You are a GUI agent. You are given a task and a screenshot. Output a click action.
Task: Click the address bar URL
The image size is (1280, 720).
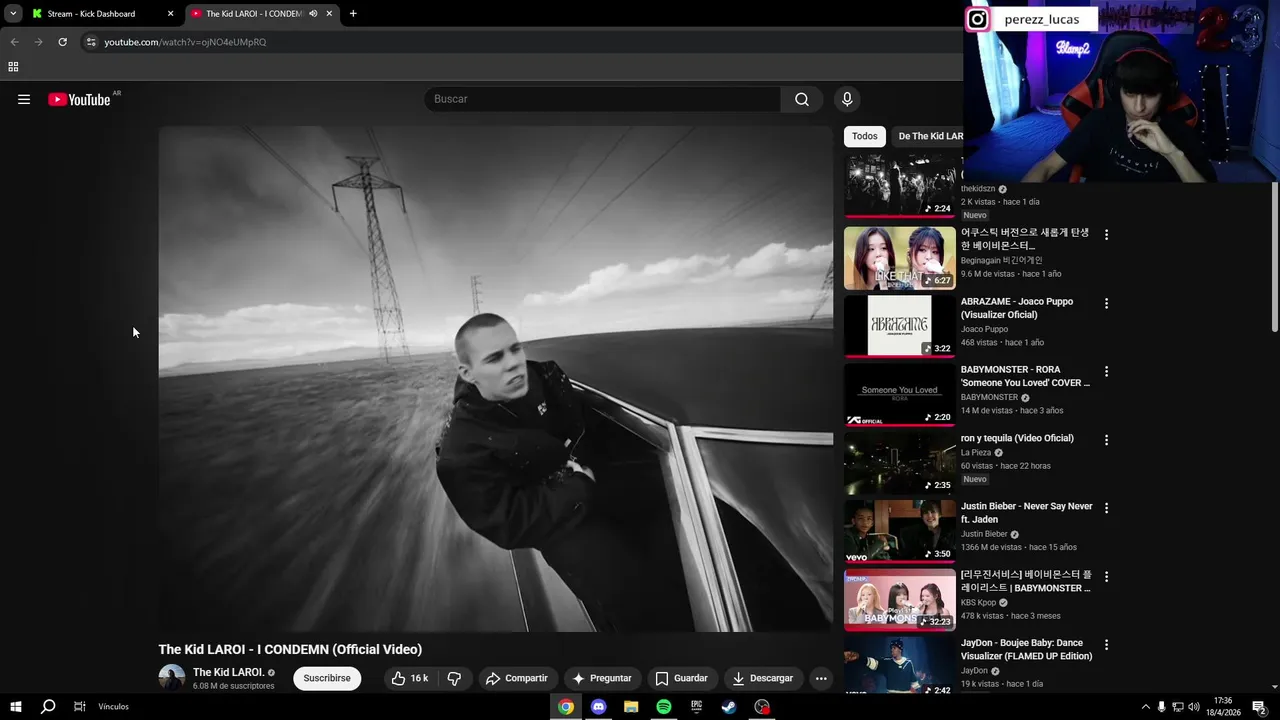click(185, 42)
